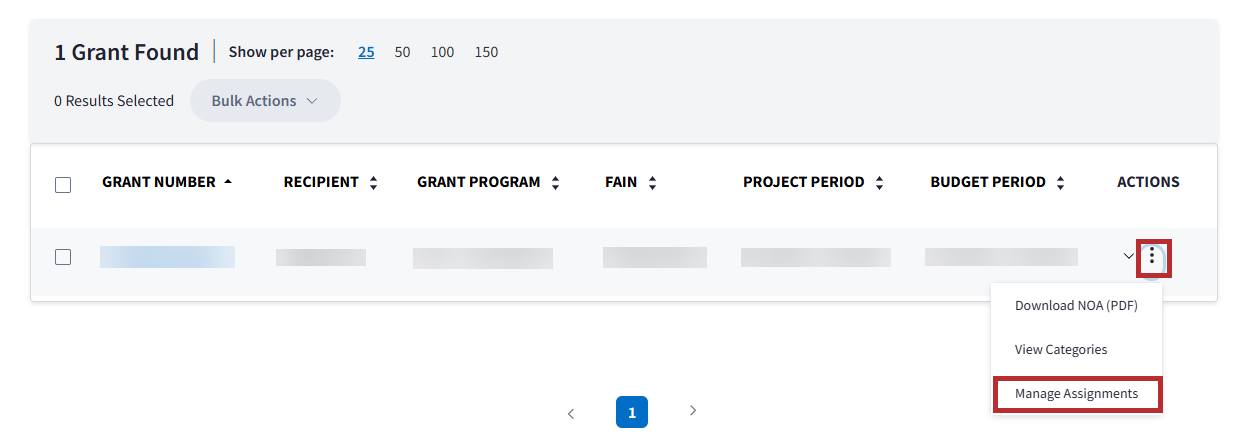Sort by Grant Number column arrow
The image size is (1246, 436).
(228, 182)
